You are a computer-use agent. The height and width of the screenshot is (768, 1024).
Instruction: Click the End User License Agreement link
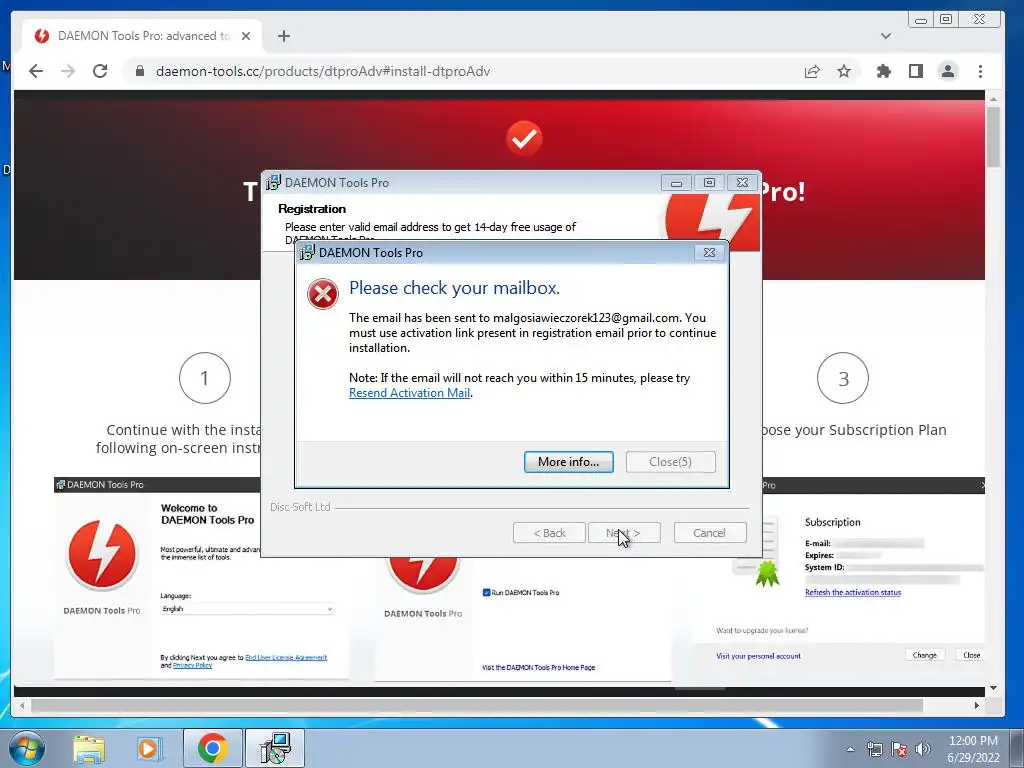pyautogui.click(x=286, y=657)
